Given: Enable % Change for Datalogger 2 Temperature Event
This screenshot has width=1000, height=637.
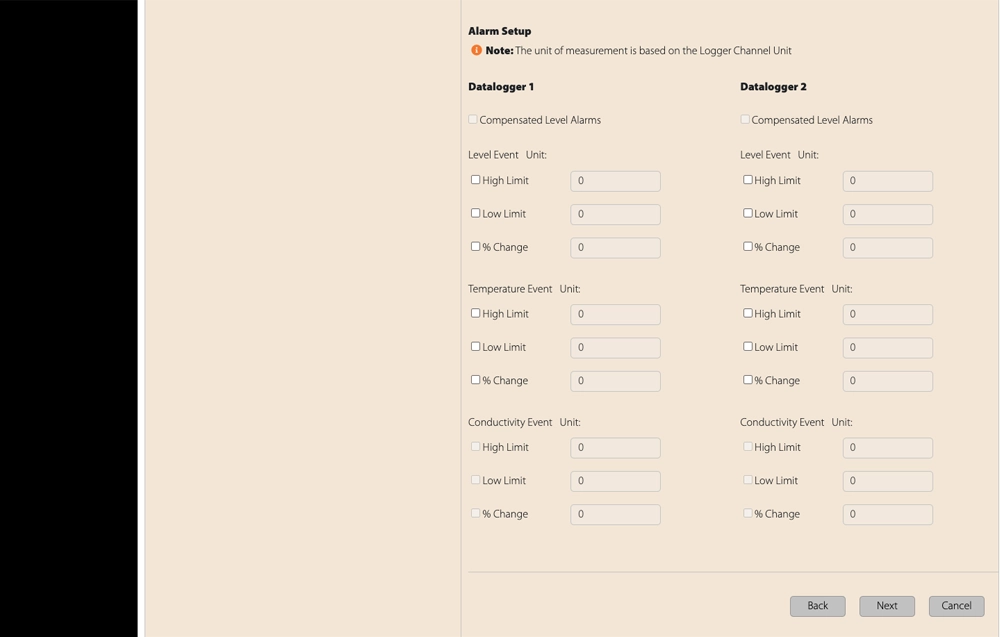Looking at the screenshot, I should tap(747, 379).
